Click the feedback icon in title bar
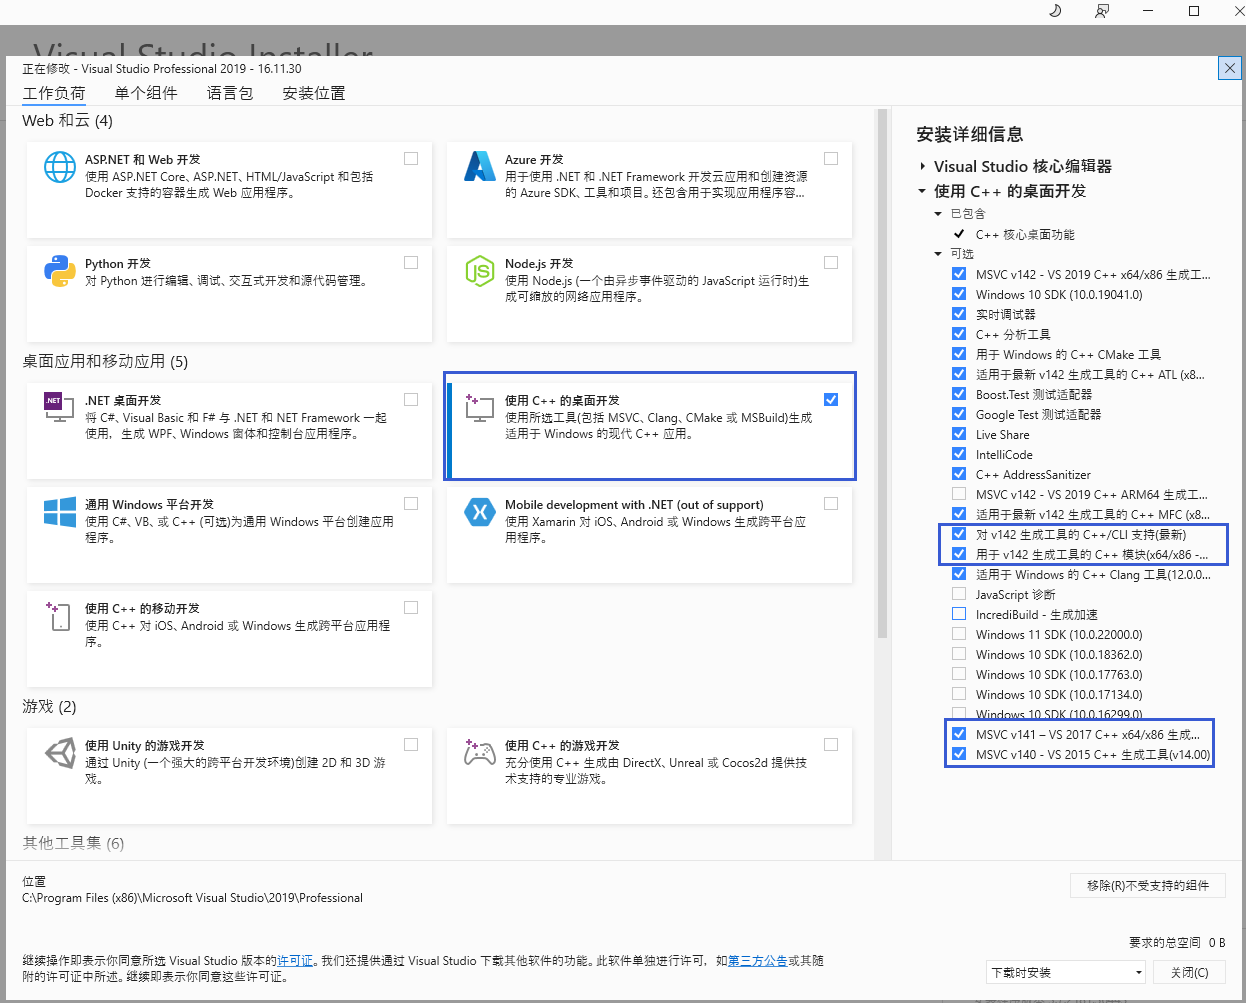Image resolution: width=1246 pixels, height=1003 pixels. tap(1101, 11)
